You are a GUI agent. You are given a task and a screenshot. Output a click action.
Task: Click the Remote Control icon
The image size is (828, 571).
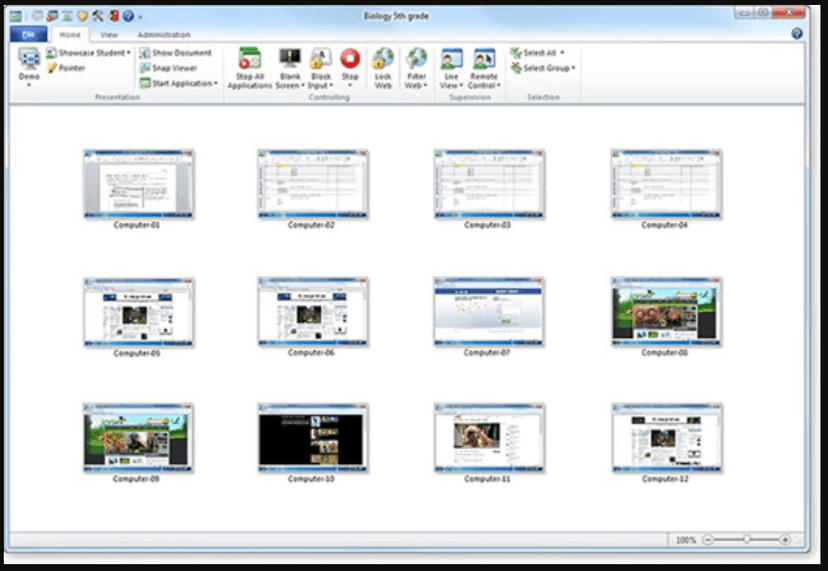[x=484, y=59]
